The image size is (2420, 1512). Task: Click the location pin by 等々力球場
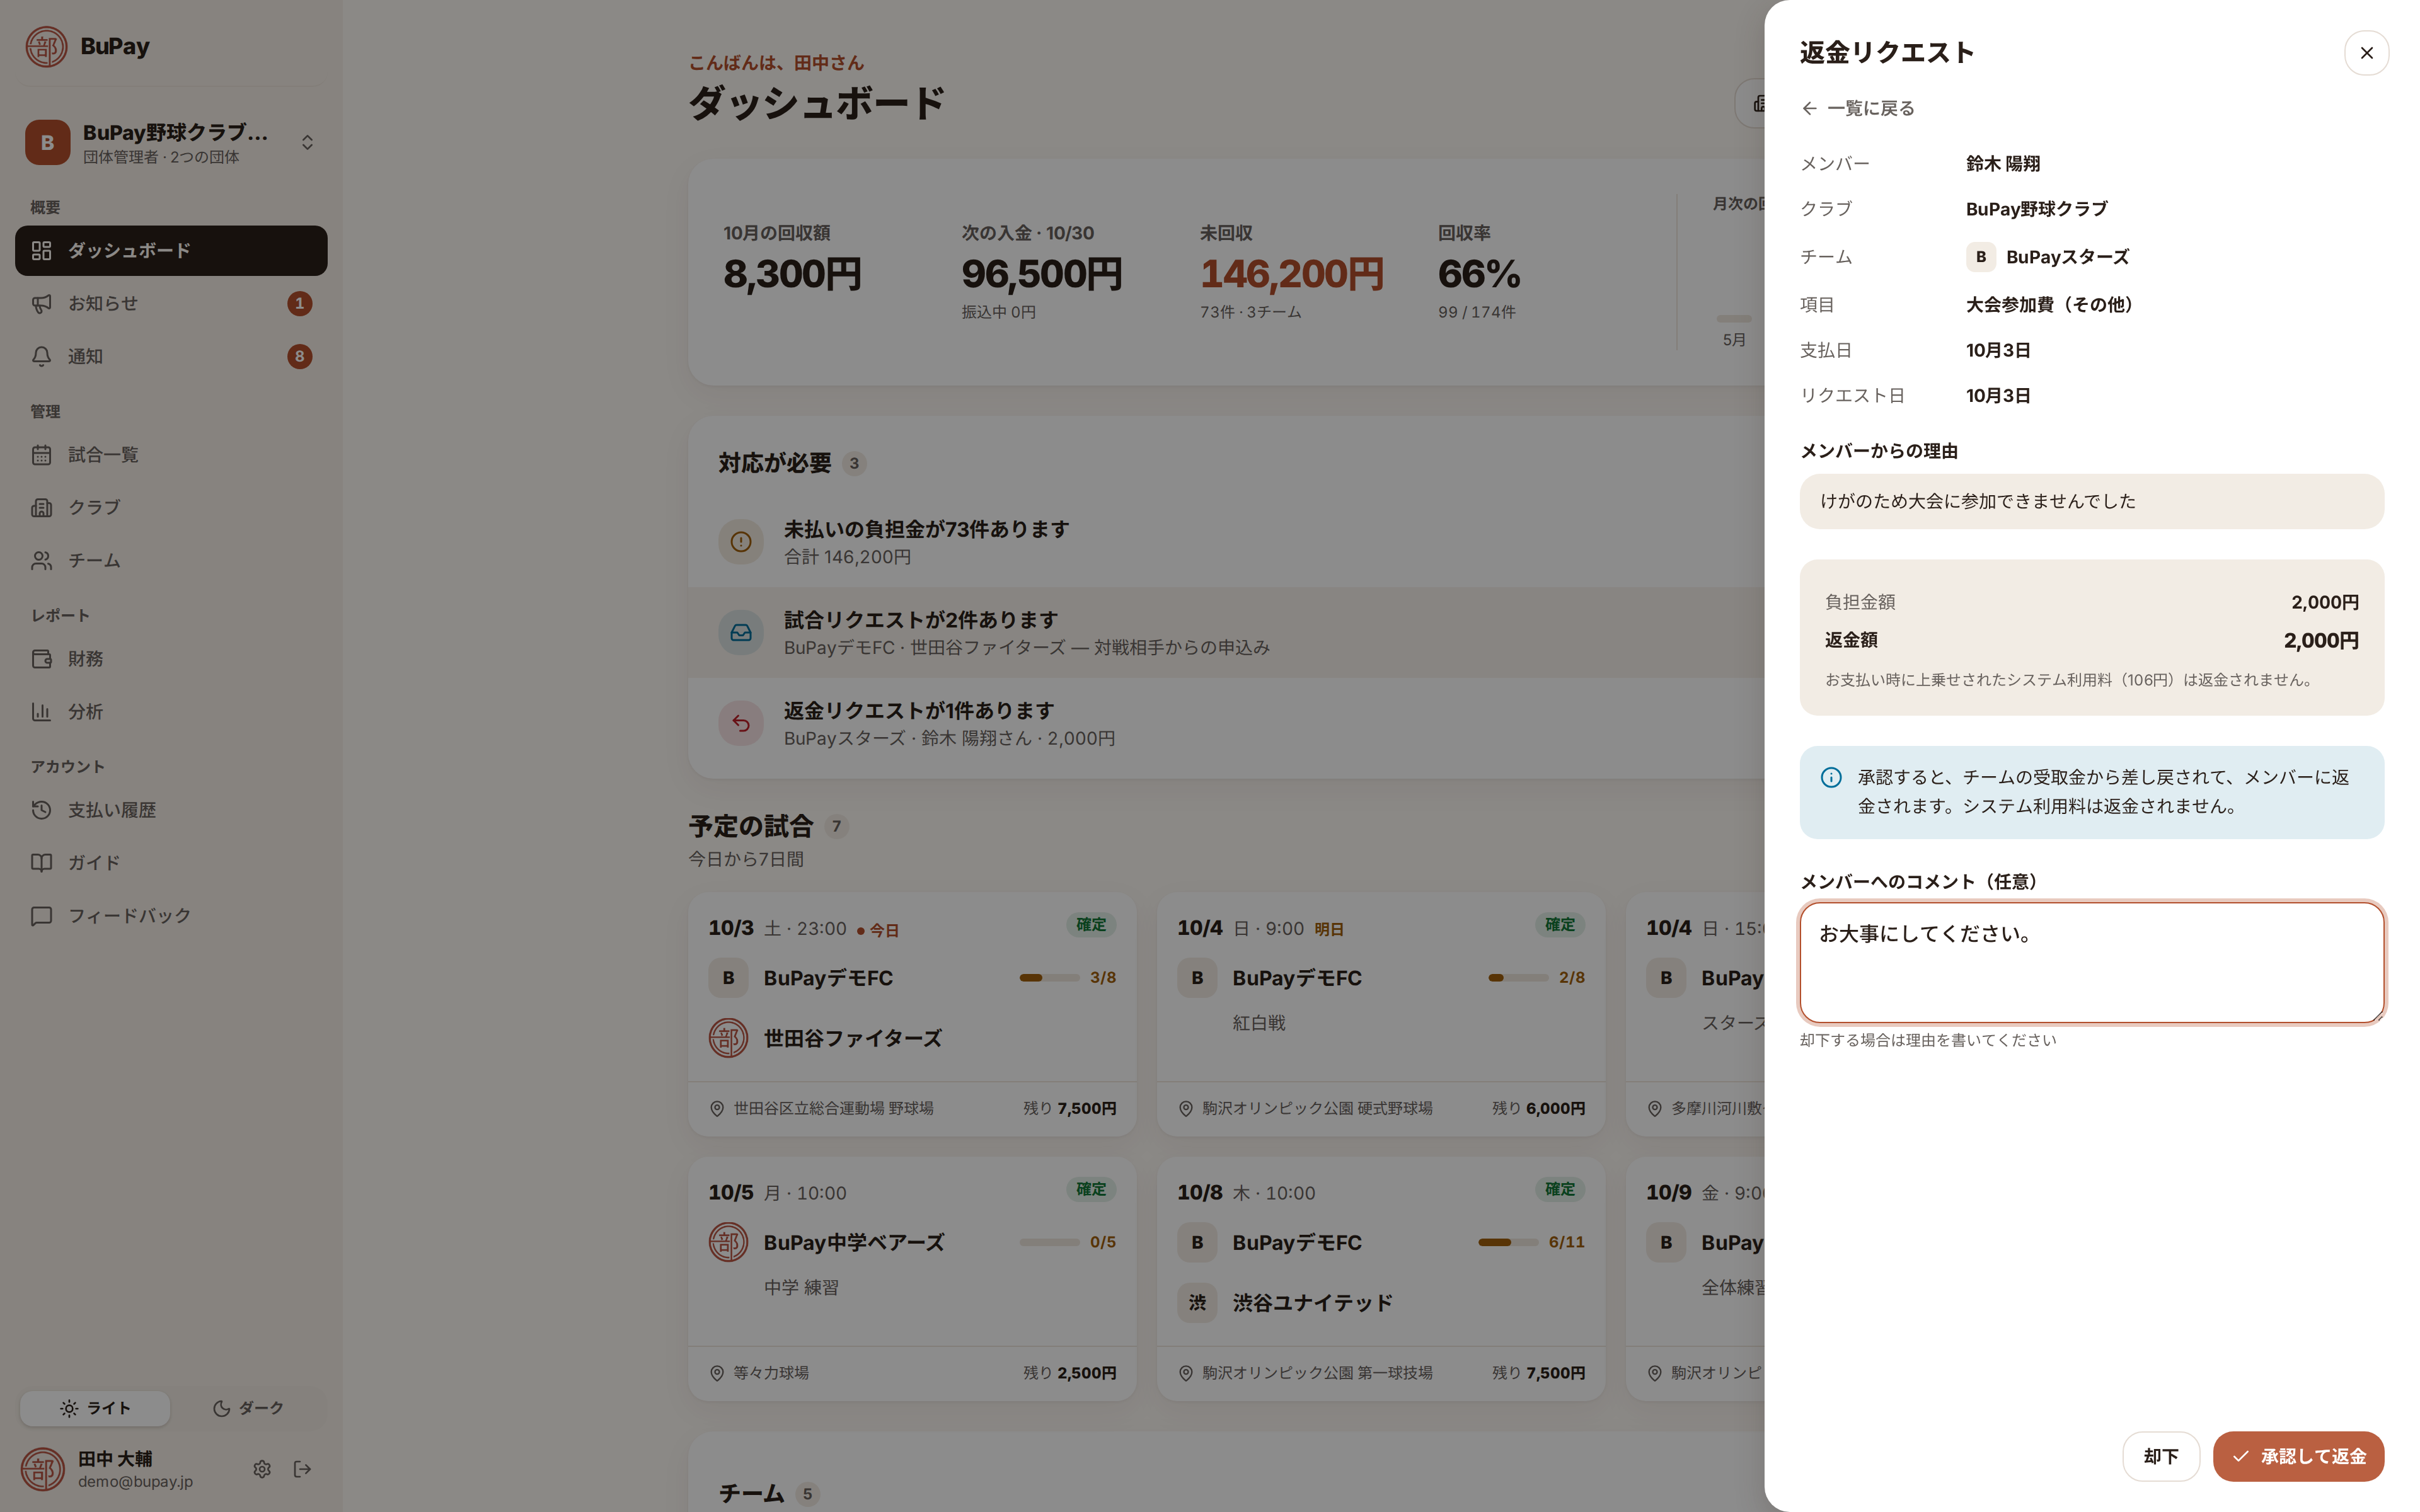pos(717,1373)
